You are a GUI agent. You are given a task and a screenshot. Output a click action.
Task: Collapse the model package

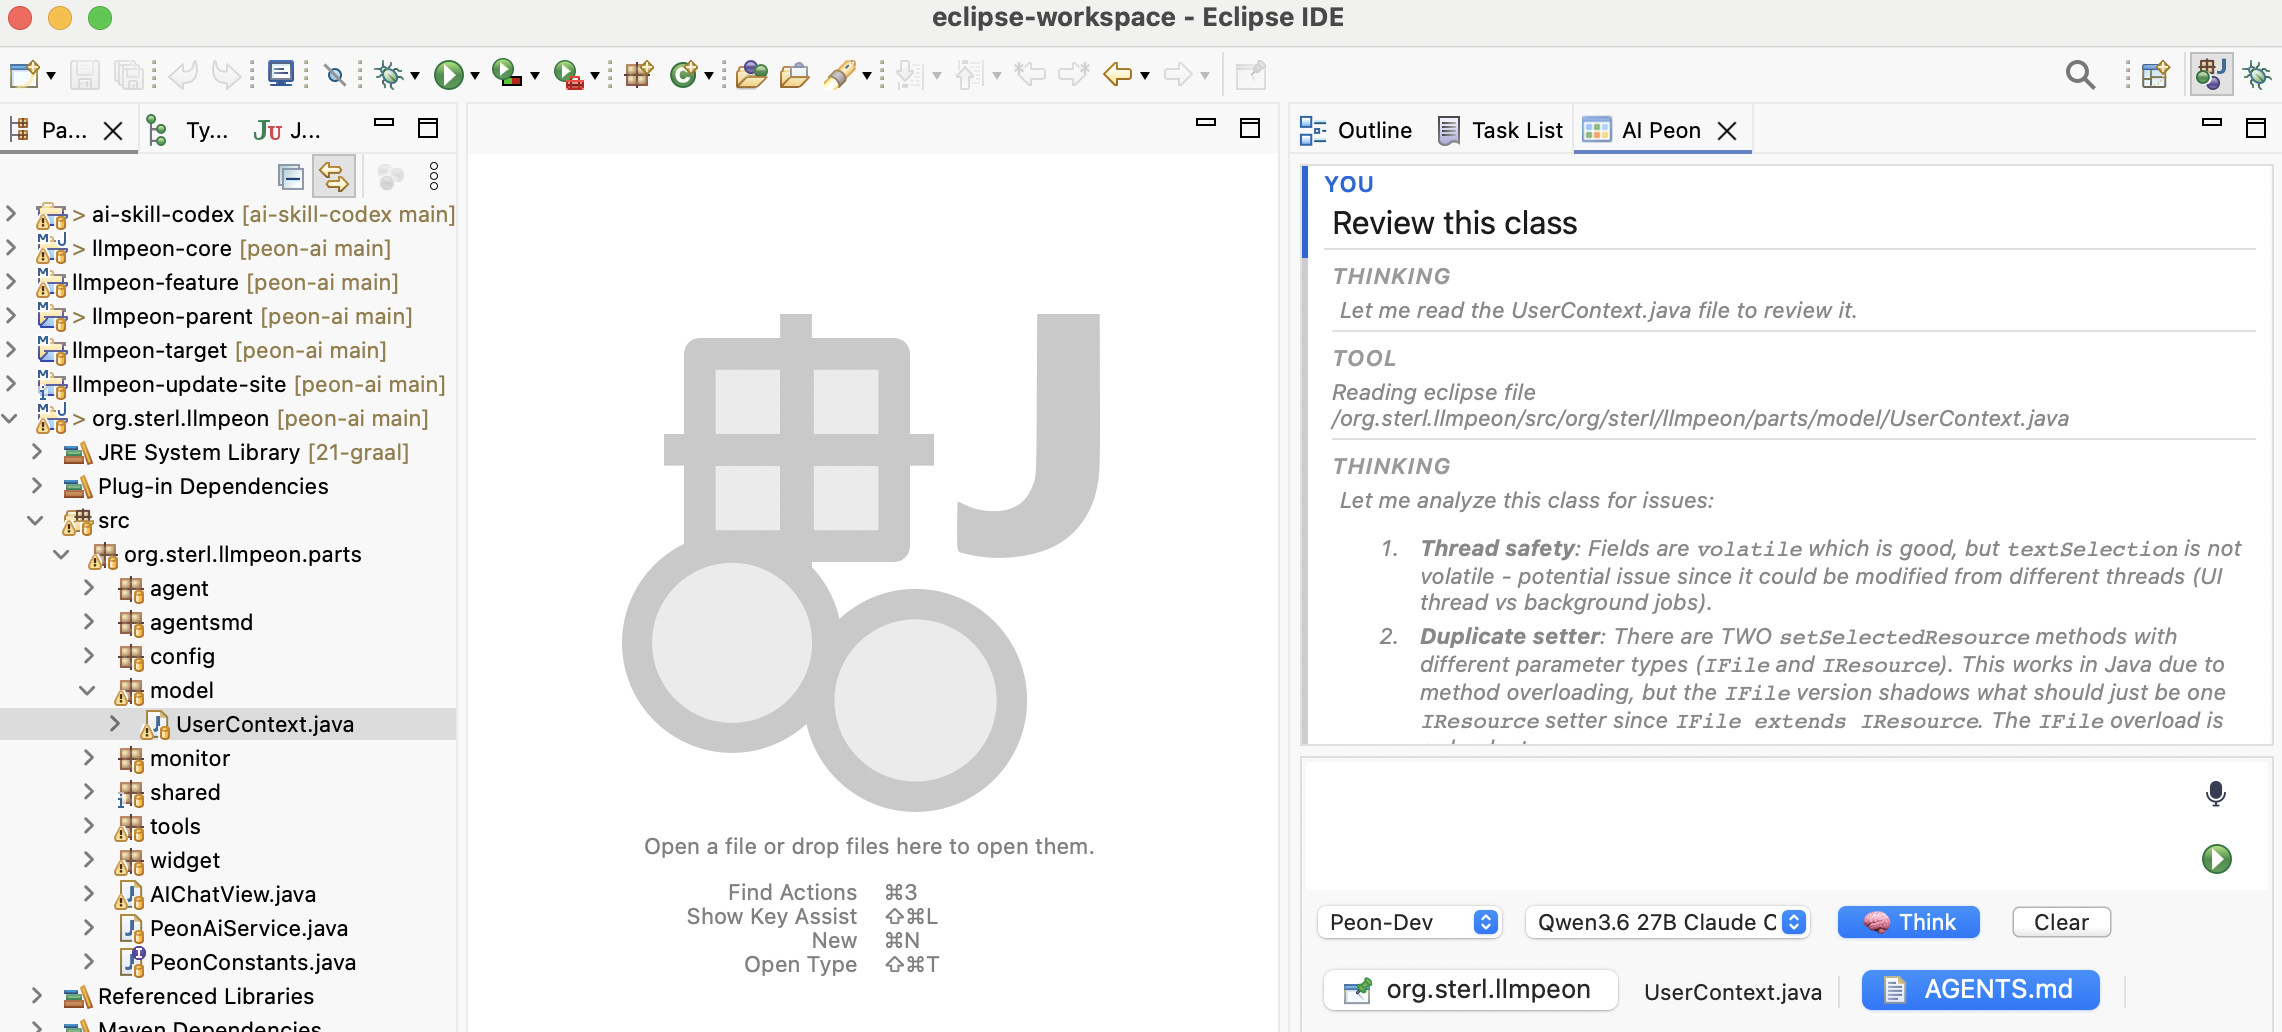[x=88, y=690]
